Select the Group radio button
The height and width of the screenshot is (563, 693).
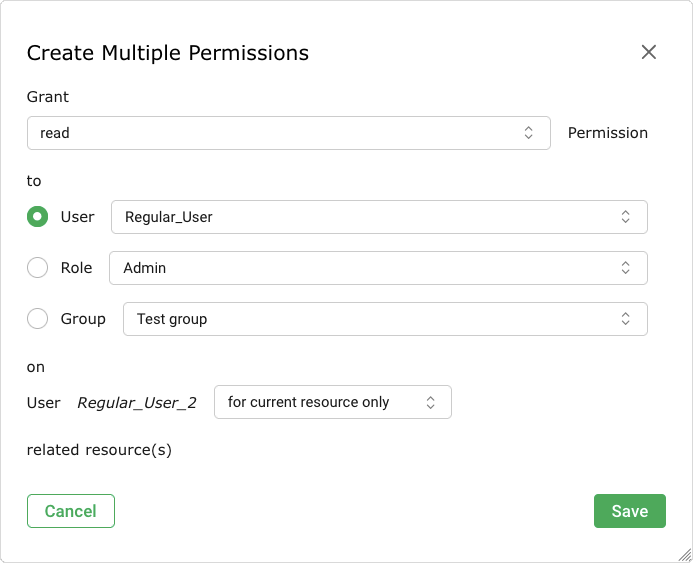[38, 319]
